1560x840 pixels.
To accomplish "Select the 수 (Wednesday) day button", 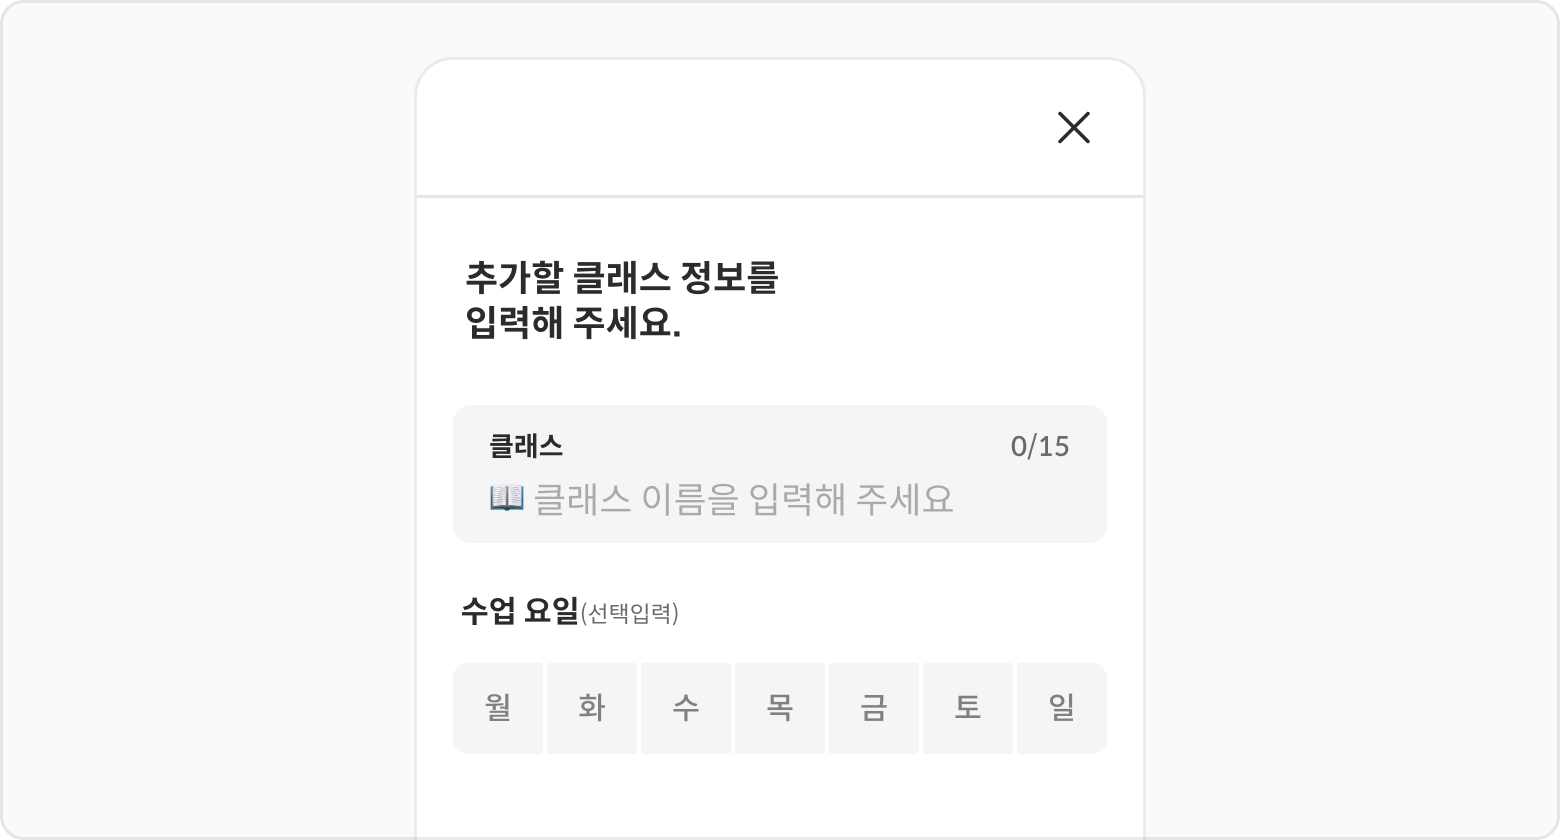I will (x=686, y=708).
